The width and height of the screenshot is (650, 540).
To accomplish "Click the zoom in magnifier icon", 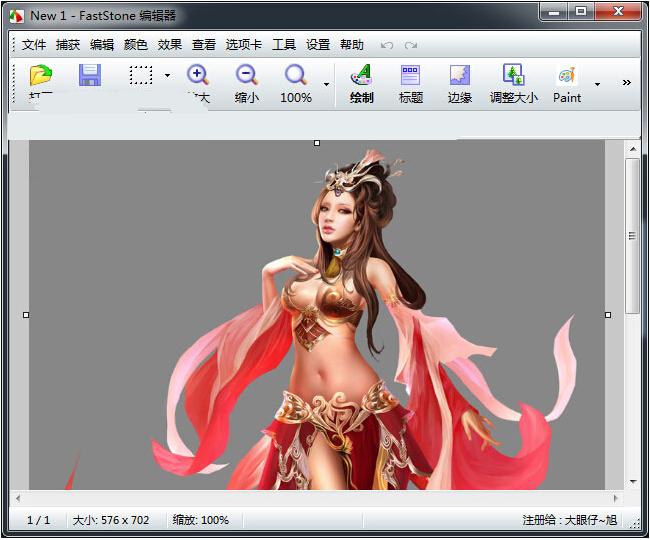I will (x=198, y=76).
